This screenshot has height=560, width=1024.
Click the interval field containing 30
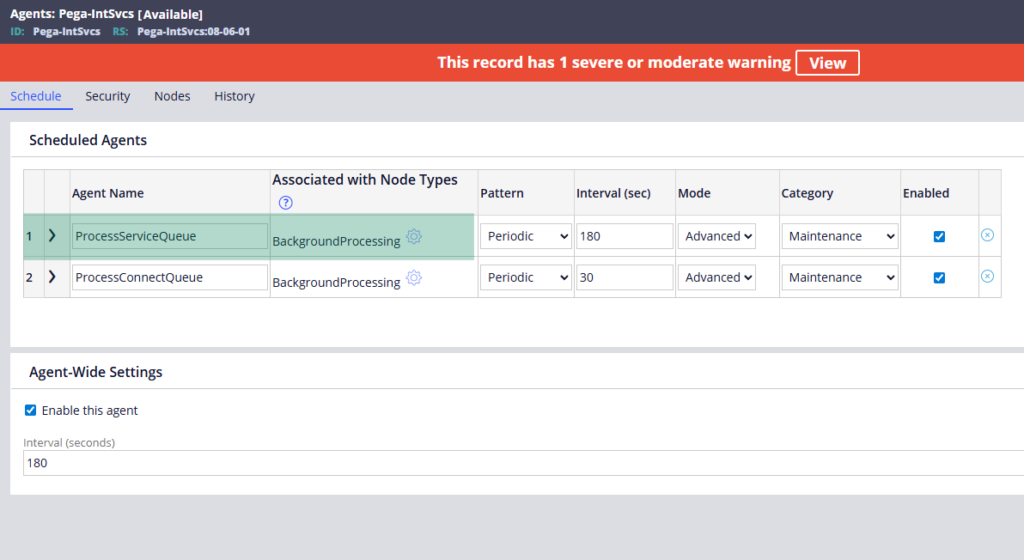pyautogui.click(x=625, y=277)
